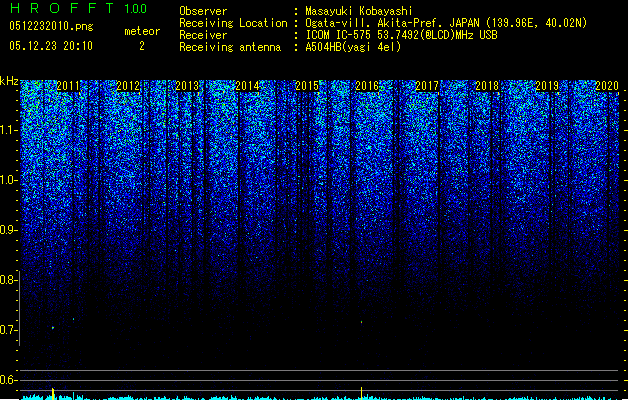The image size is (629, 400).
Task: Click the 0.9 kHz axis tick label
Action: pos(9,230)
